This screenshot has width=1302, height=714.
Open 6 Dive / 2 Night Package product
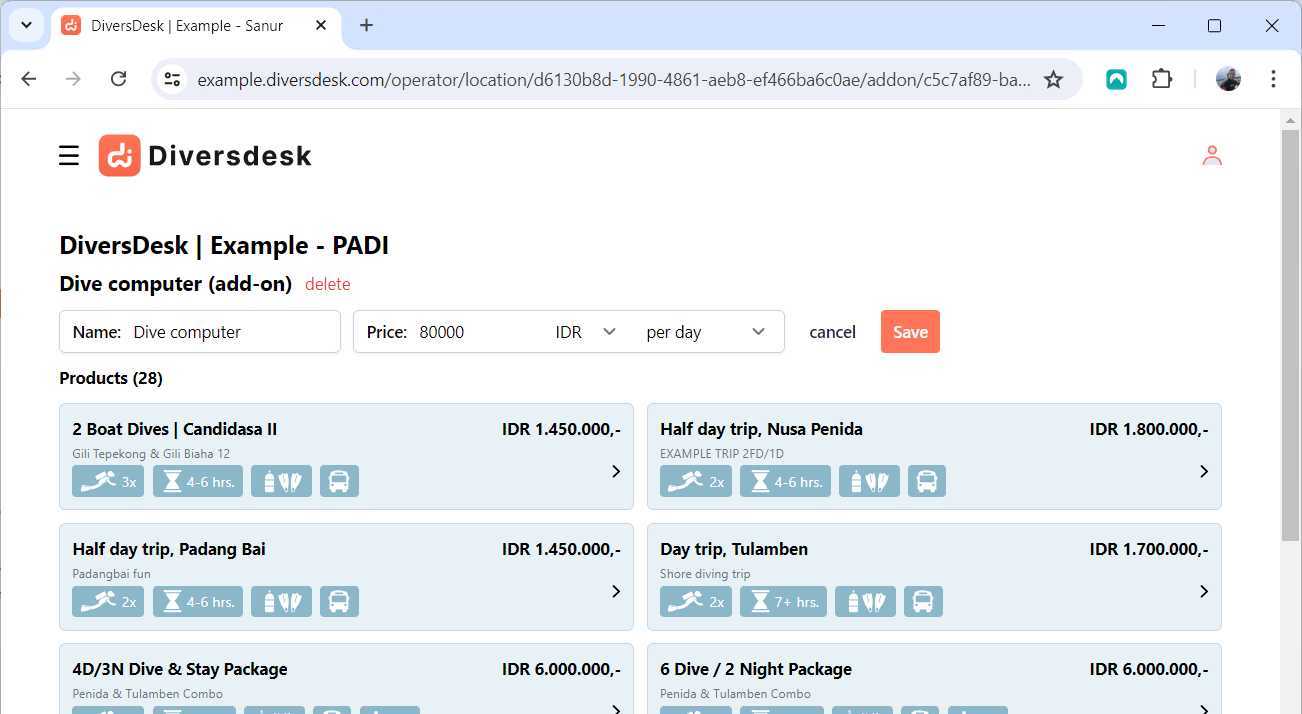click(934, 679)
